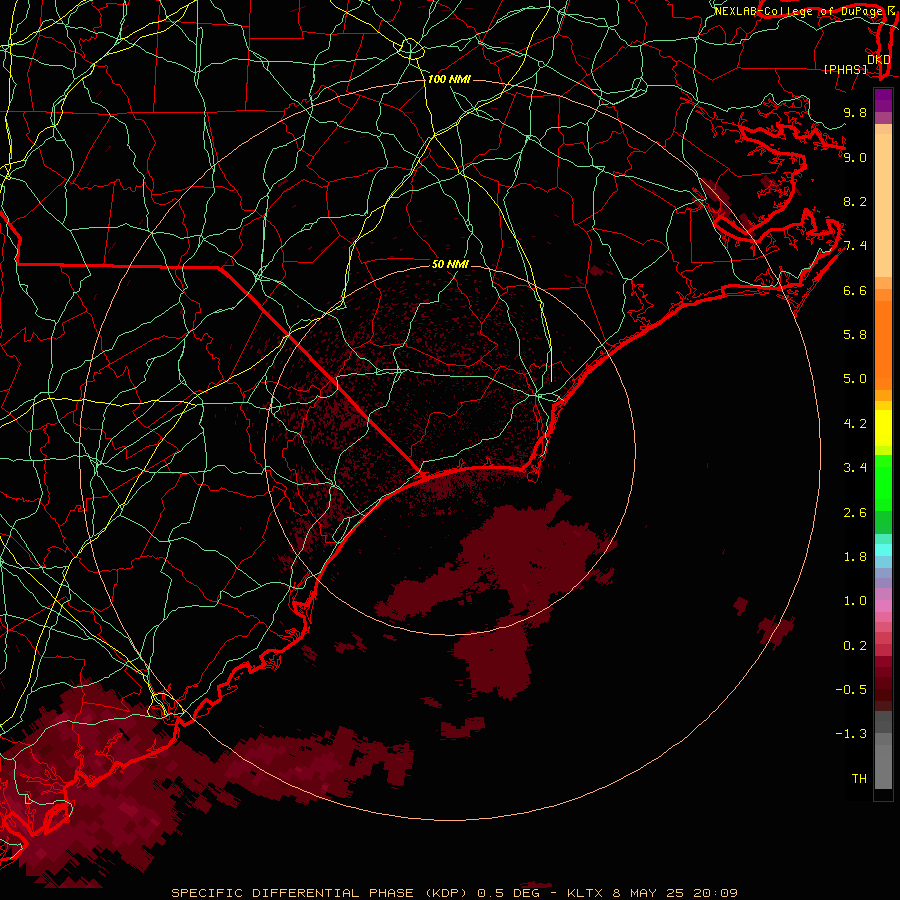This screenshot has width=900, height=900.
Task: Click the -0.5 value on color scale
Action: tap(851, 689)
